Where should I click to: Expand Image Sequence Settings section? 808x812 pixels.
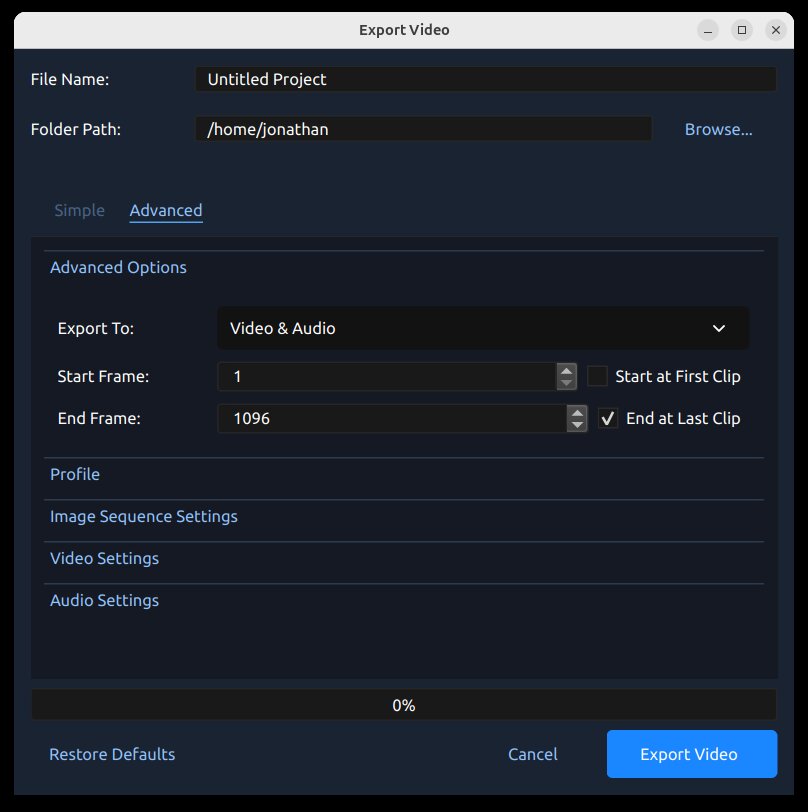[144, 516]
